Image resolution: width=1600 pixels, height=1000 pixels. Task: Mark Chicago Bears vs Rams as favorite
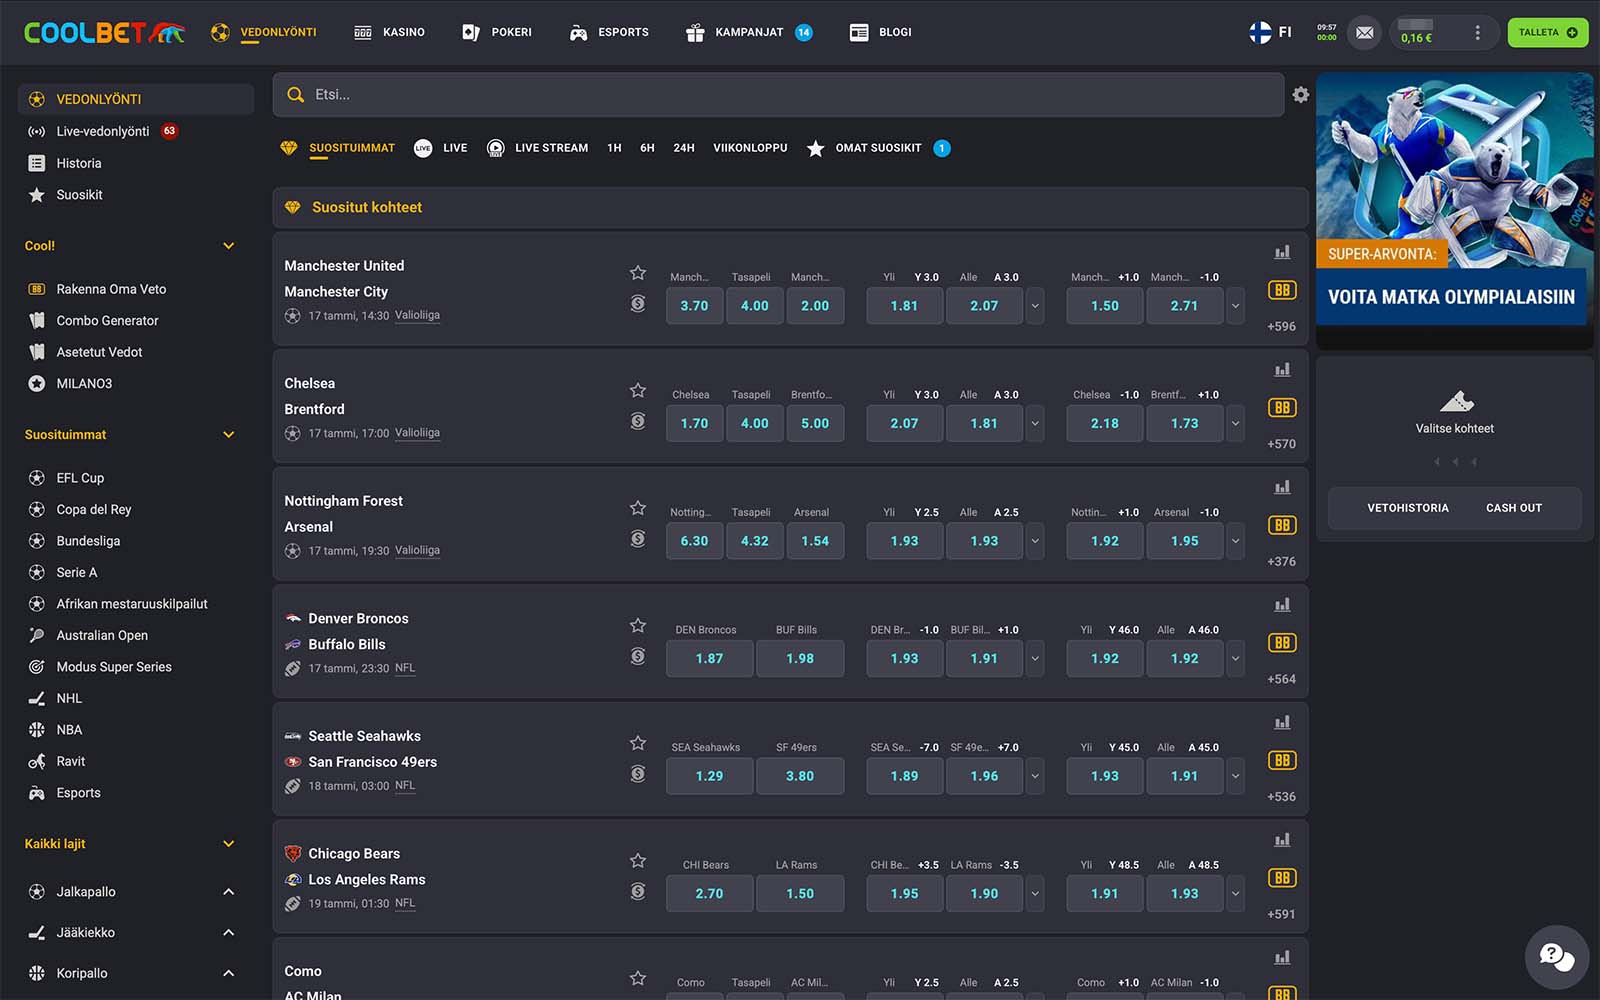coord(638,860)
